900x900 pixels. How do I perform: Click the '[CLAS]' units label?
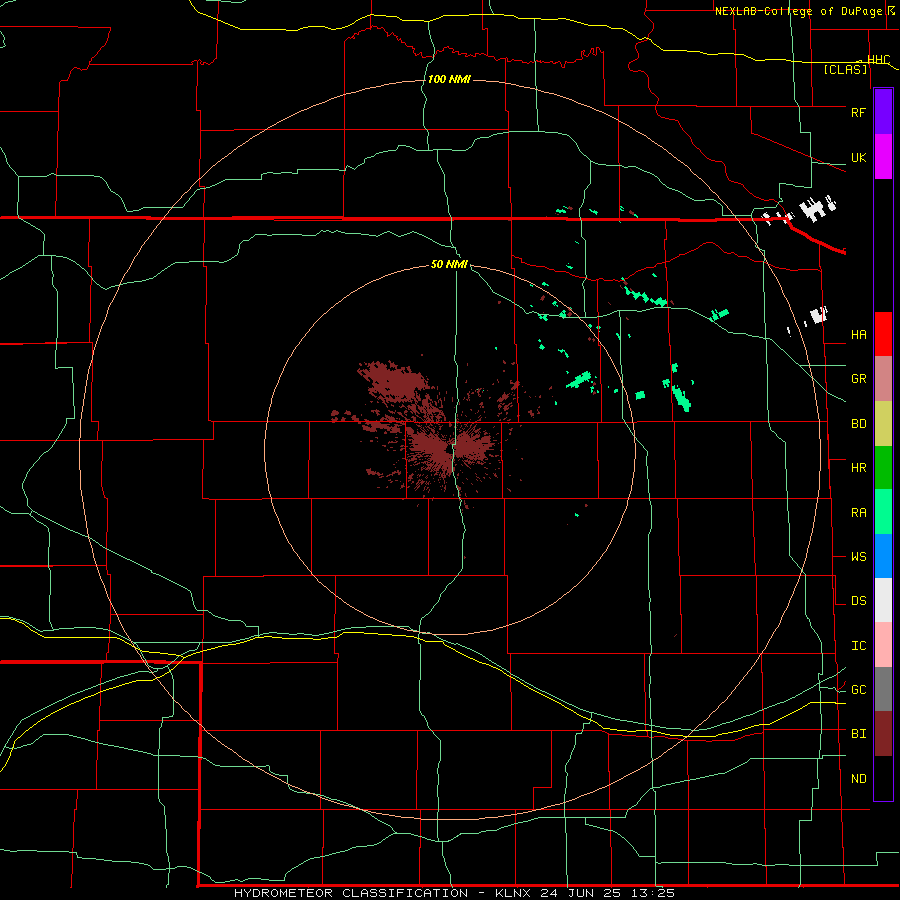(x=845, y=69)
